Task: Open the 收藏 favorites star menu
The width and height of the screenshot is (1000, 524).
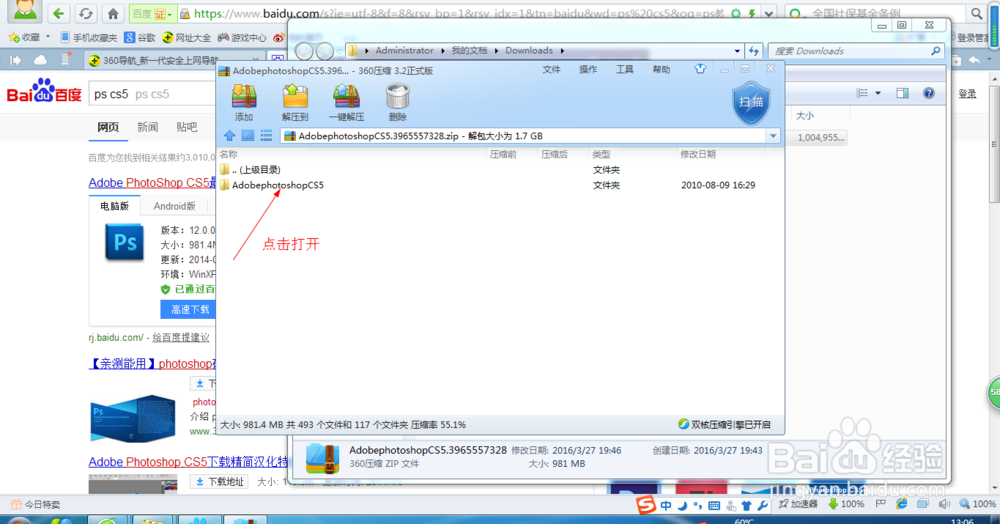Action: [x=29, y=38]
